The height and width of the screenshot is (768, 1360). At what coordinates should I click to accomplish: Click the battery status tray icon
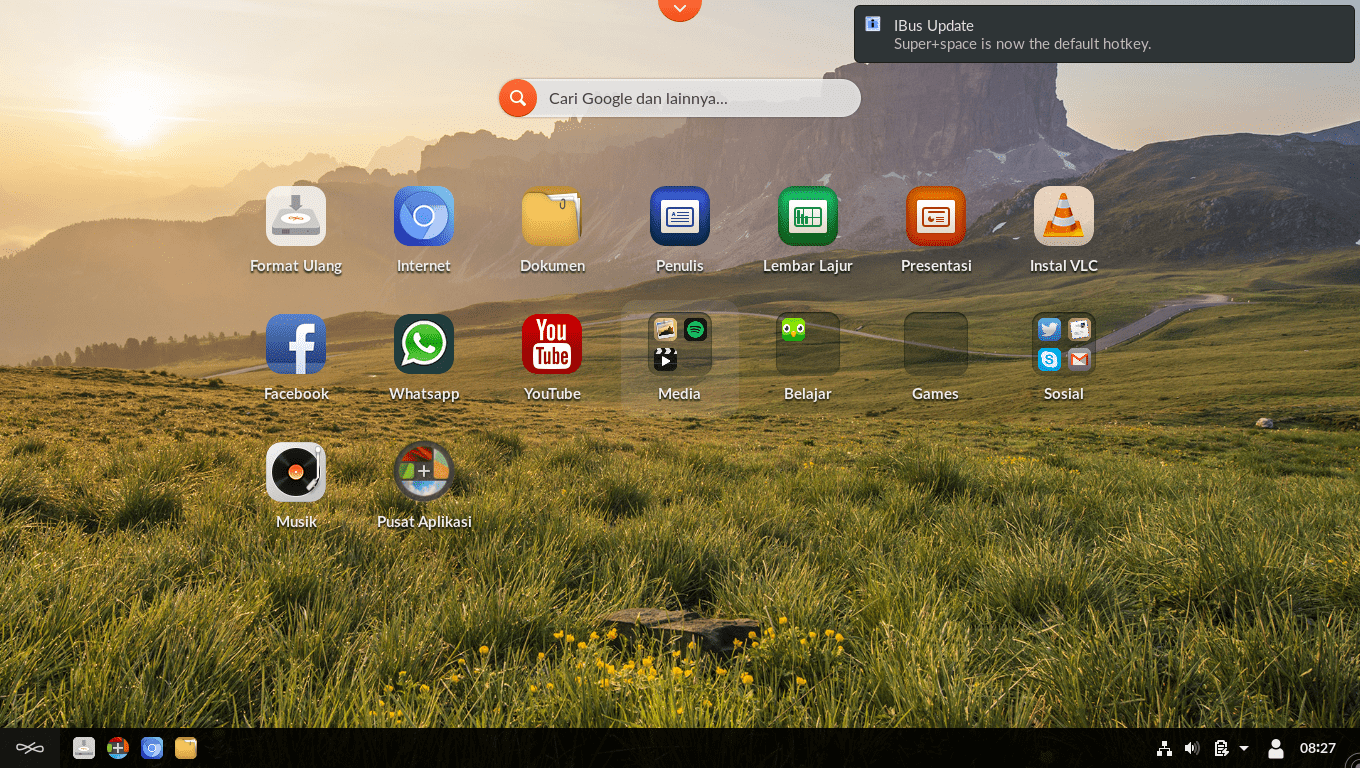tap(1221, 748)
